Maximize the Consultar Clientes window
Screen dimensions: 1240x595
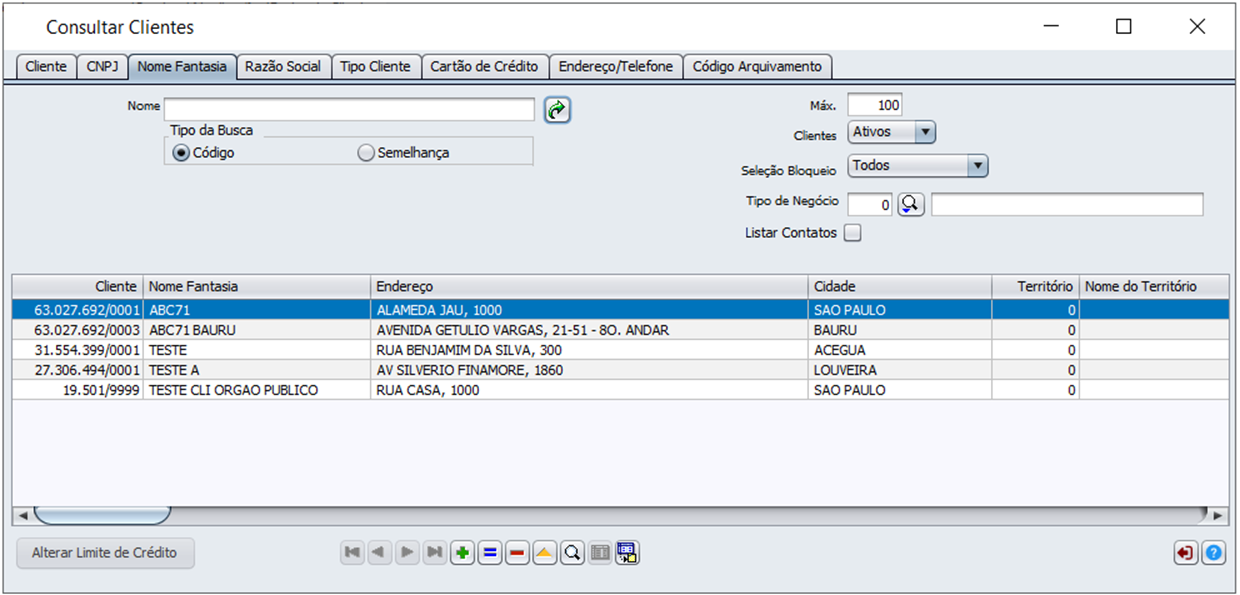point(1124,27)
